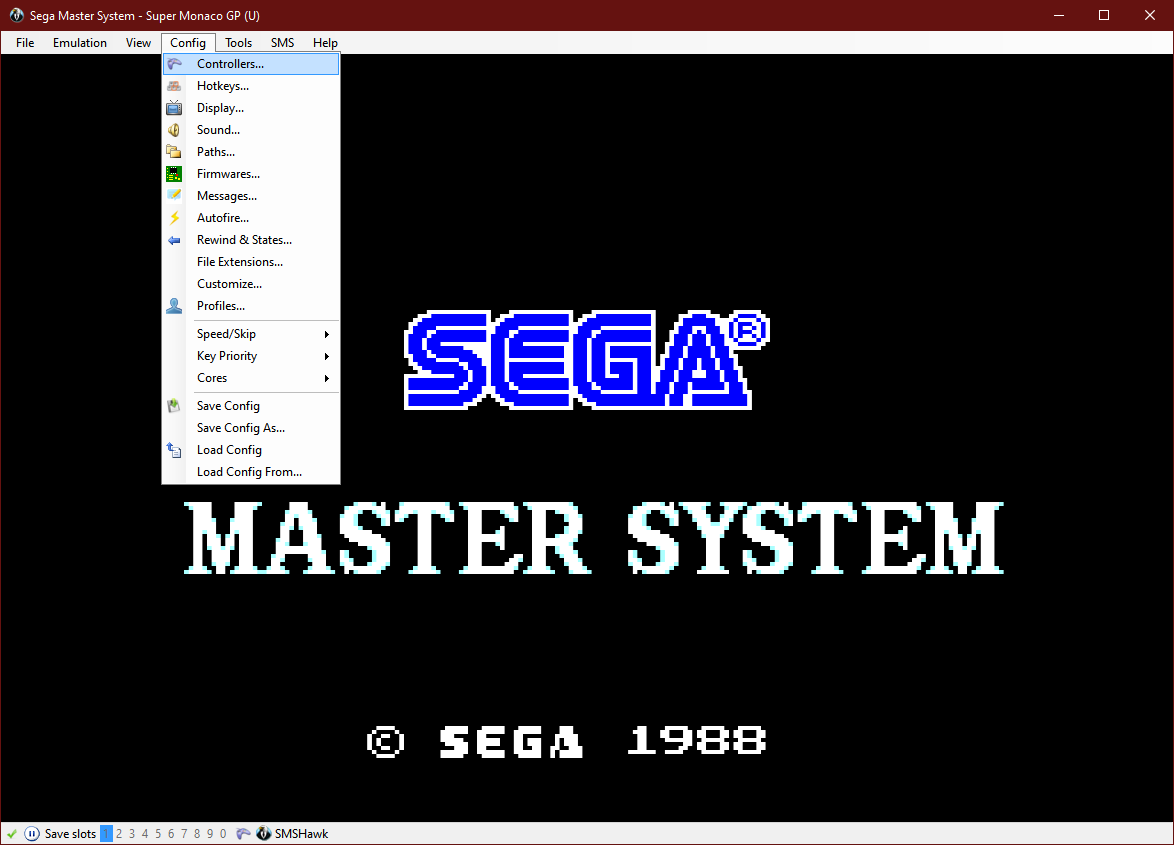
Task: Open Firmwares via the green chip icon
Action: (x=174, y=174)
